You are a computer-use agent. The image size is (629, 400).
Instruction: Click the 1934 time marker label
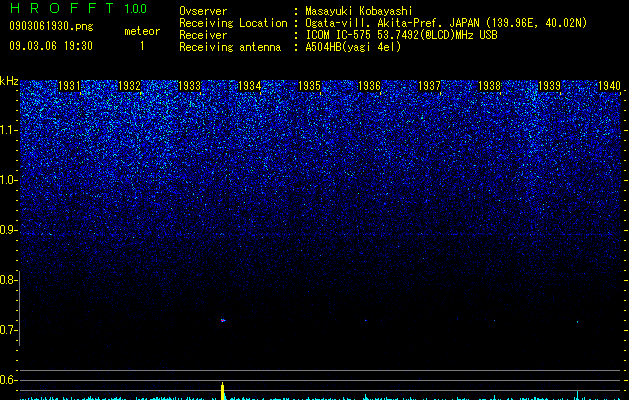pyautogui.click(x=250, y=86)
